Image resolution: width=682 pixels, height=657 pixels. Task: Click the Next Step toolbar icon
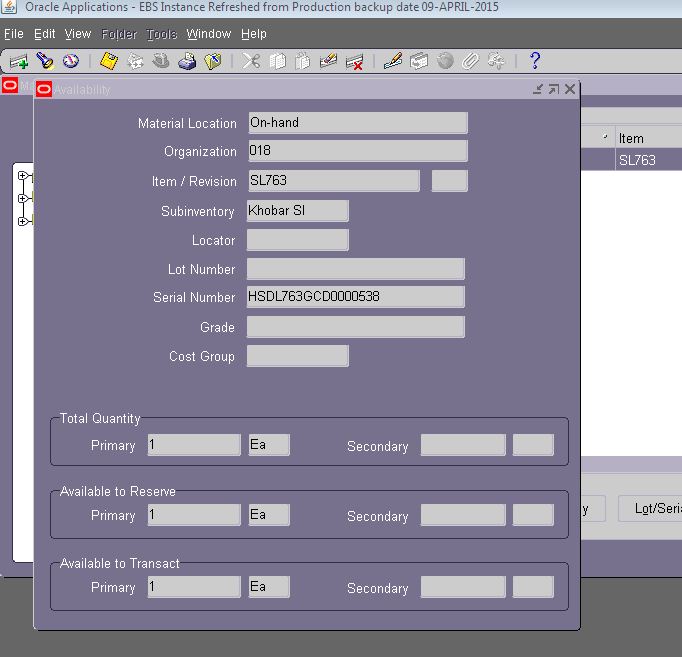coord(135,61)
